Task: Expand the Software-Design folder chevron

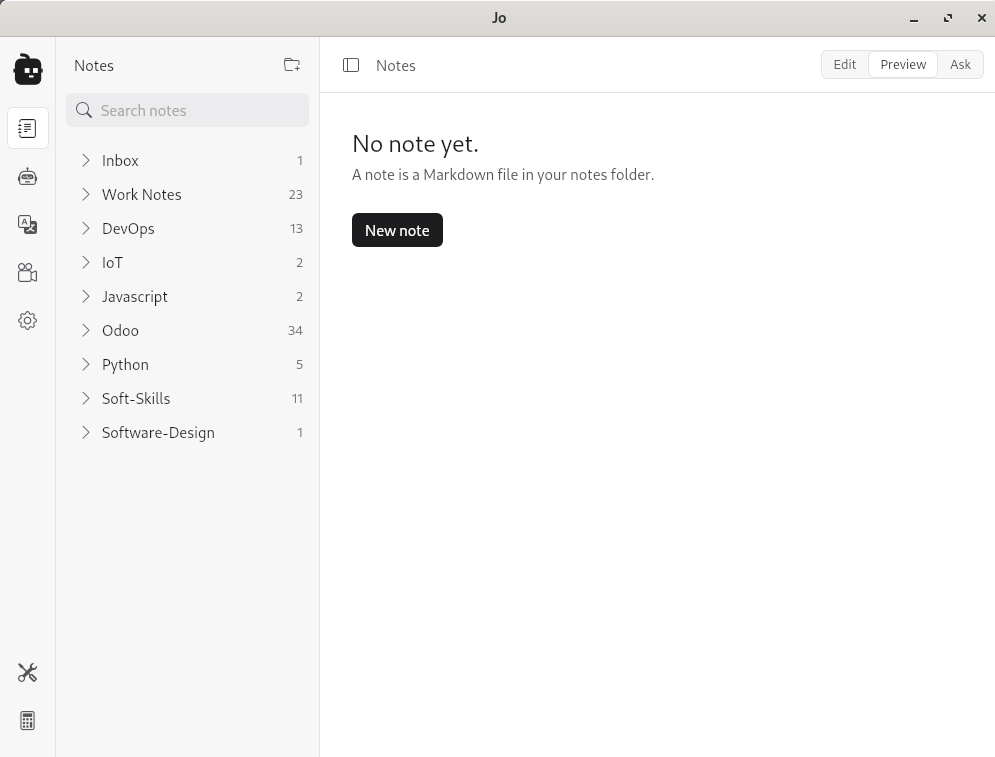Action: pos(86,432)
